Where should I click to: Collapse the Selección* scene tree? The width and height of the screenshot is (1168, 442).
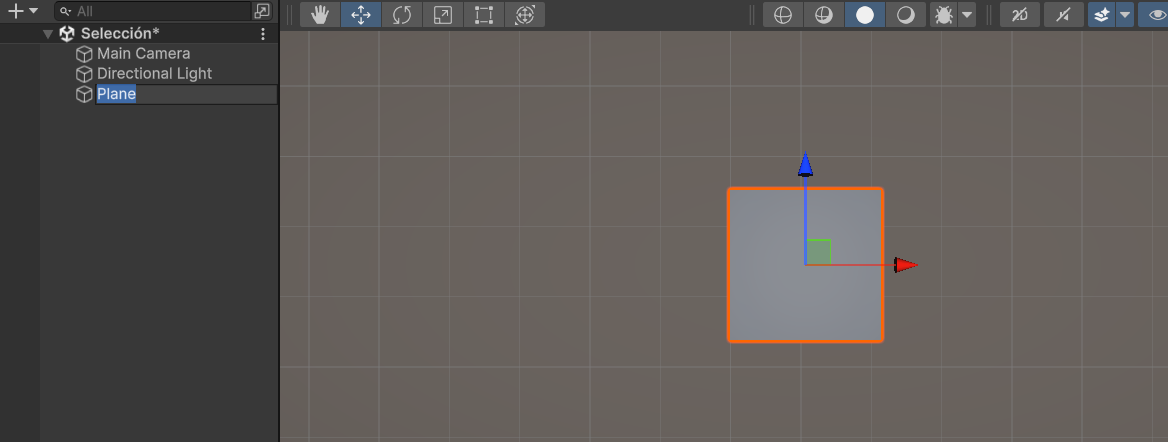coord(48,34)
